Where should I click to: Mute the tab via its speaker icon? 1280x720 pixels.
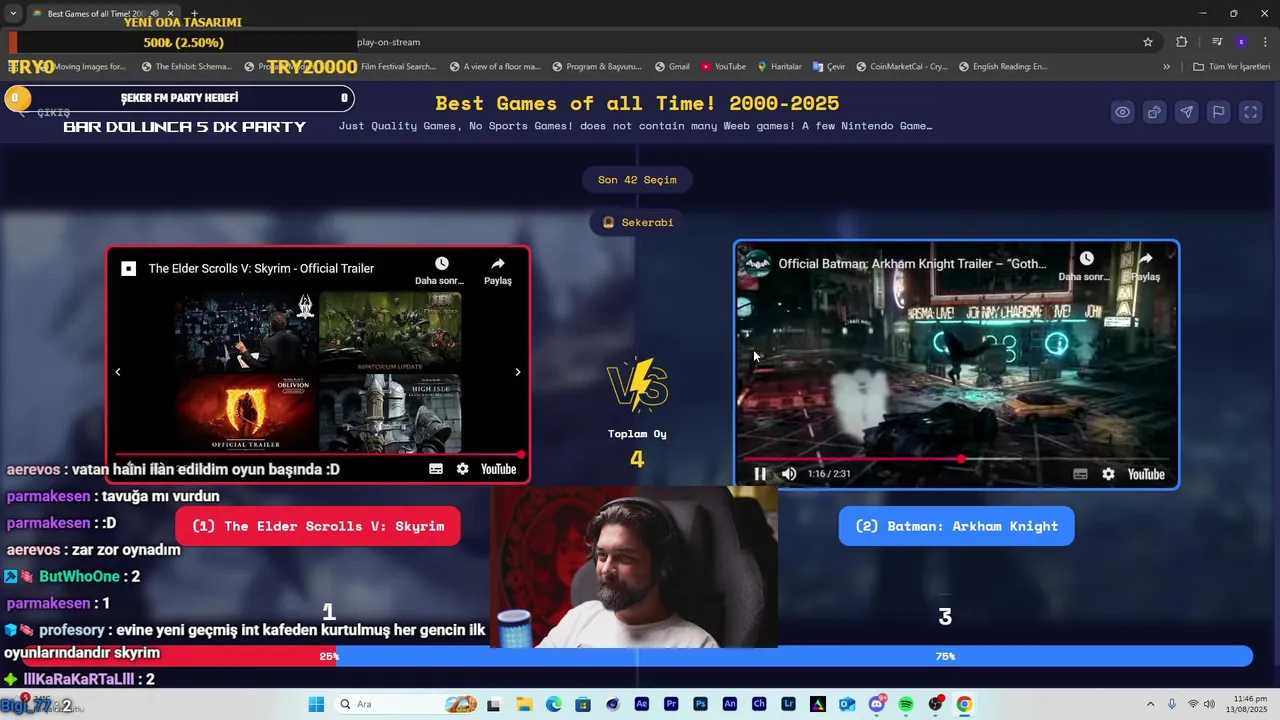154,14
